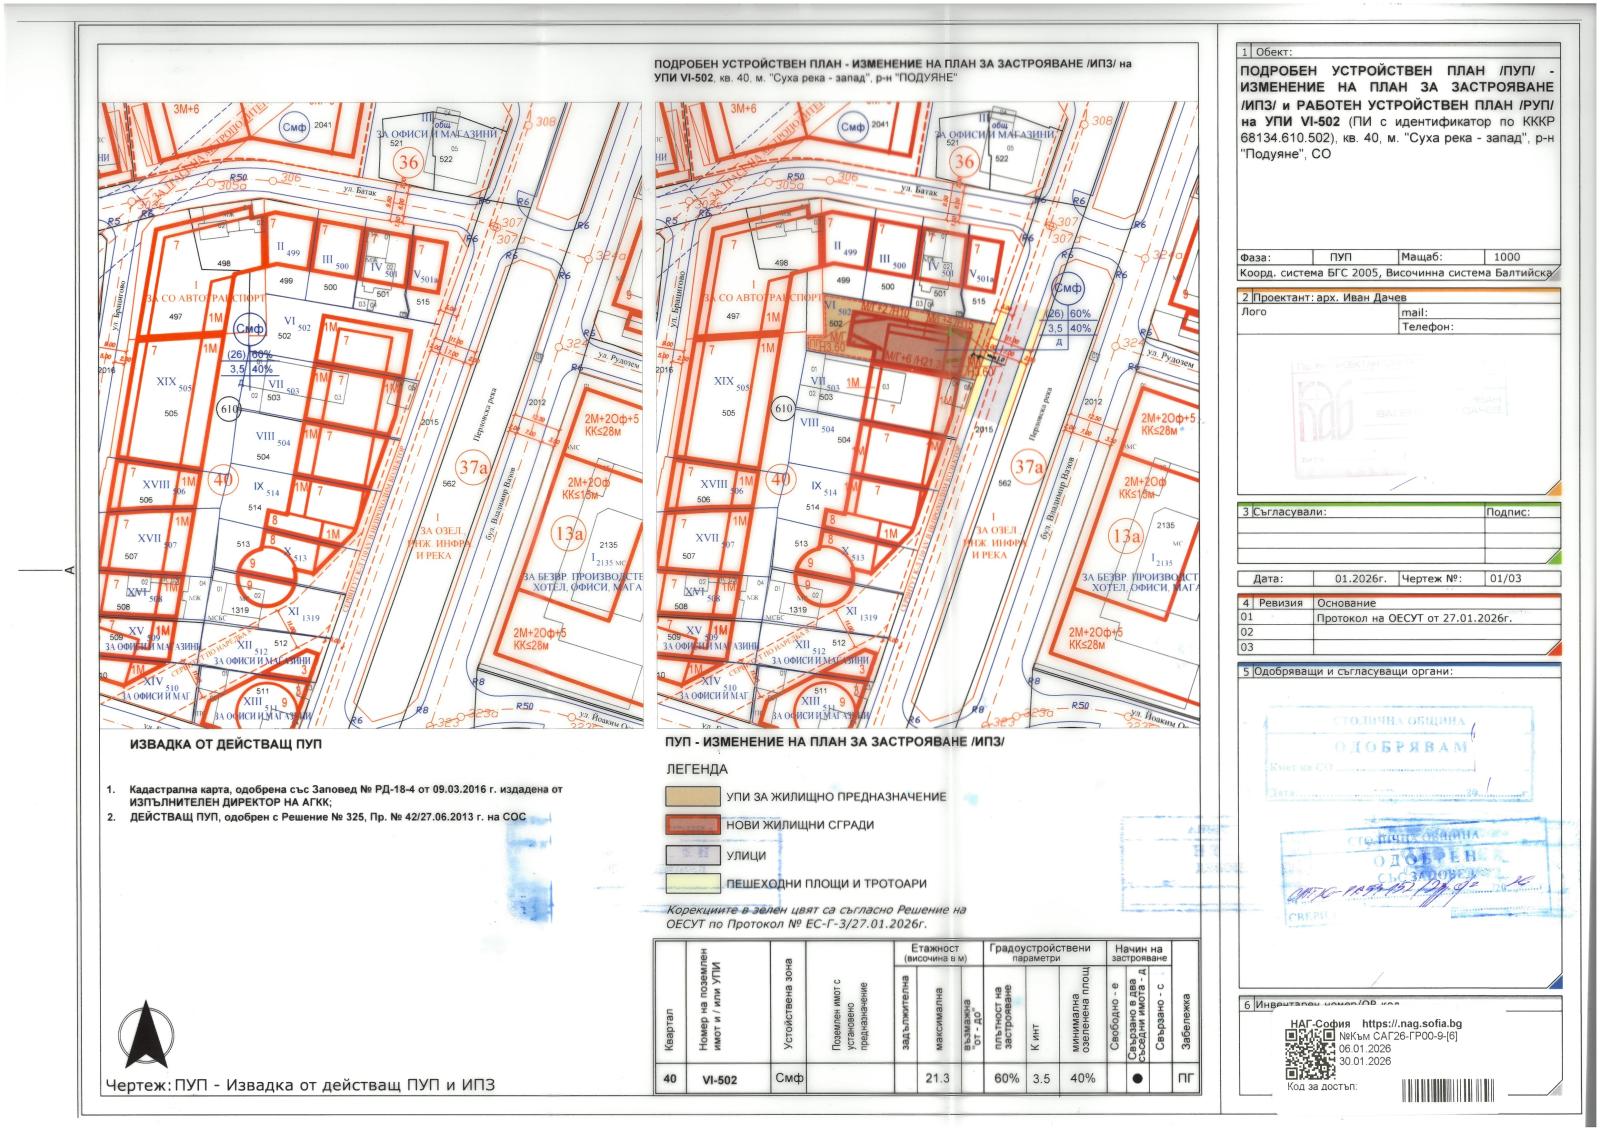Click the VI-502 cell in parameters table
Viewport: 1600px width, 1131px height.
719,1079
